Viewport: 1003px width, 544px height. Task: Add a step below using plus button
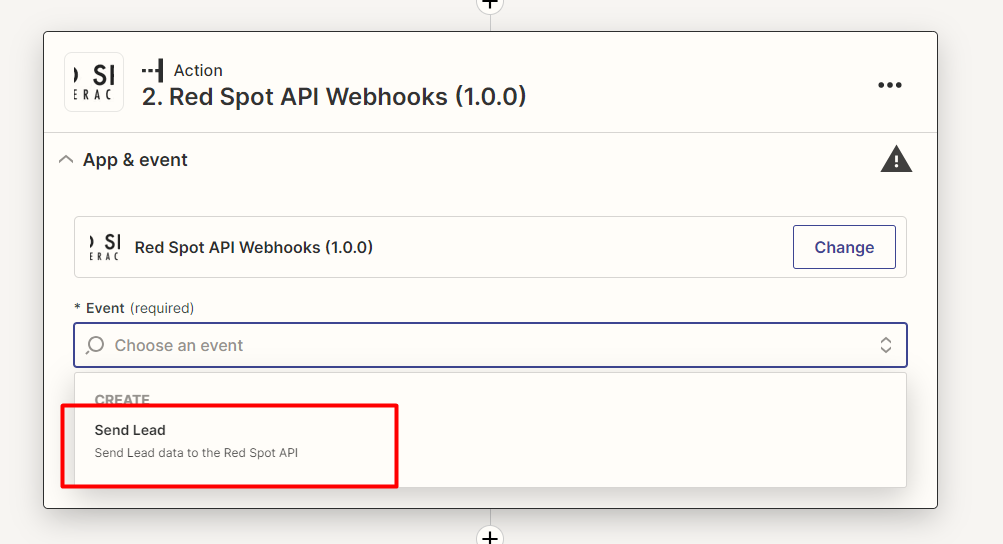(x=490, y=536)
